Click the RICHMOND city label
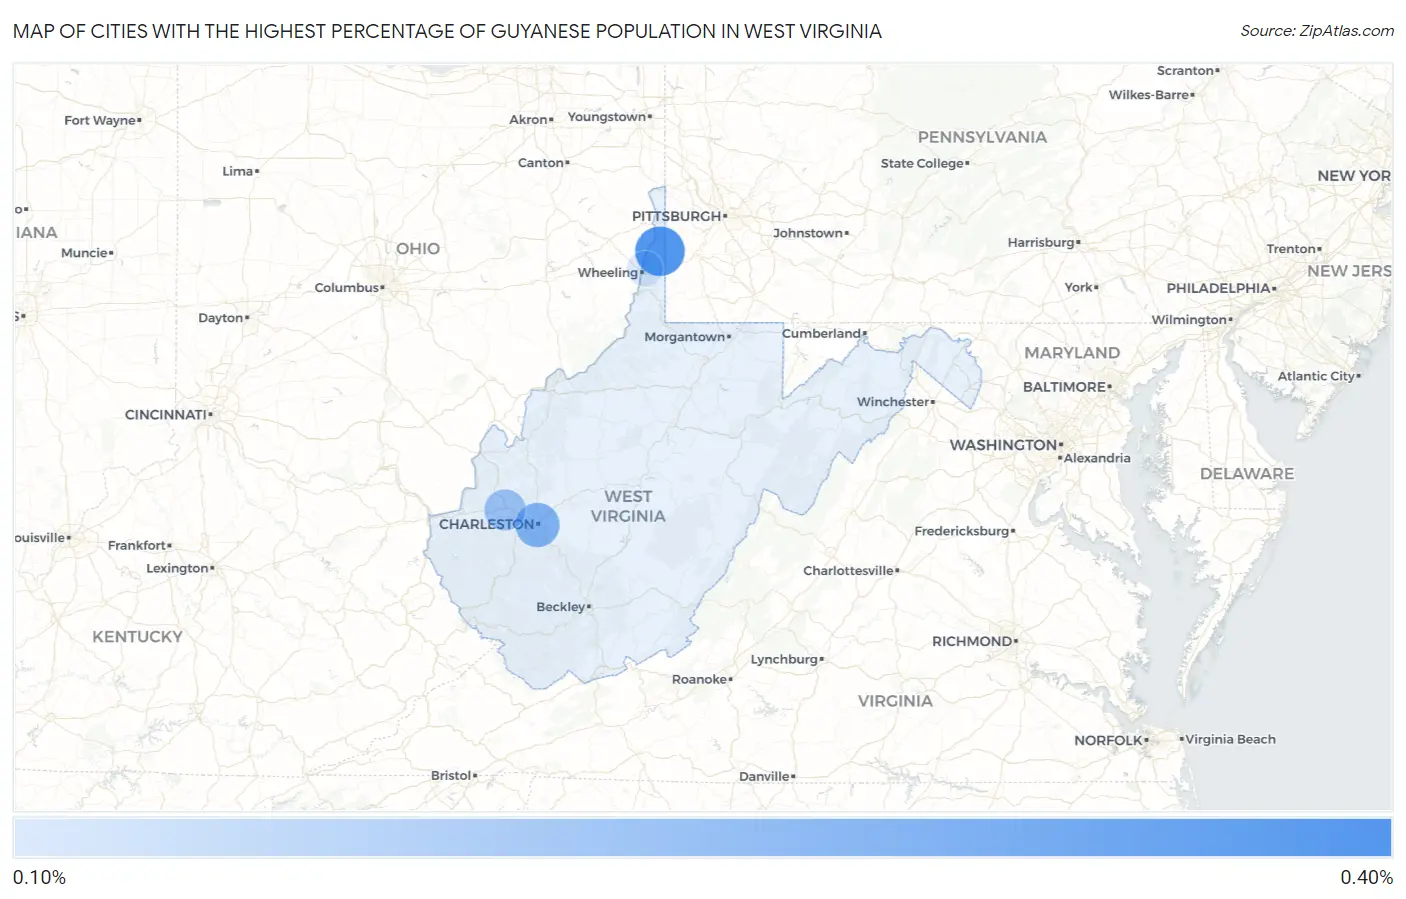1406x899 pixels. 972,641
